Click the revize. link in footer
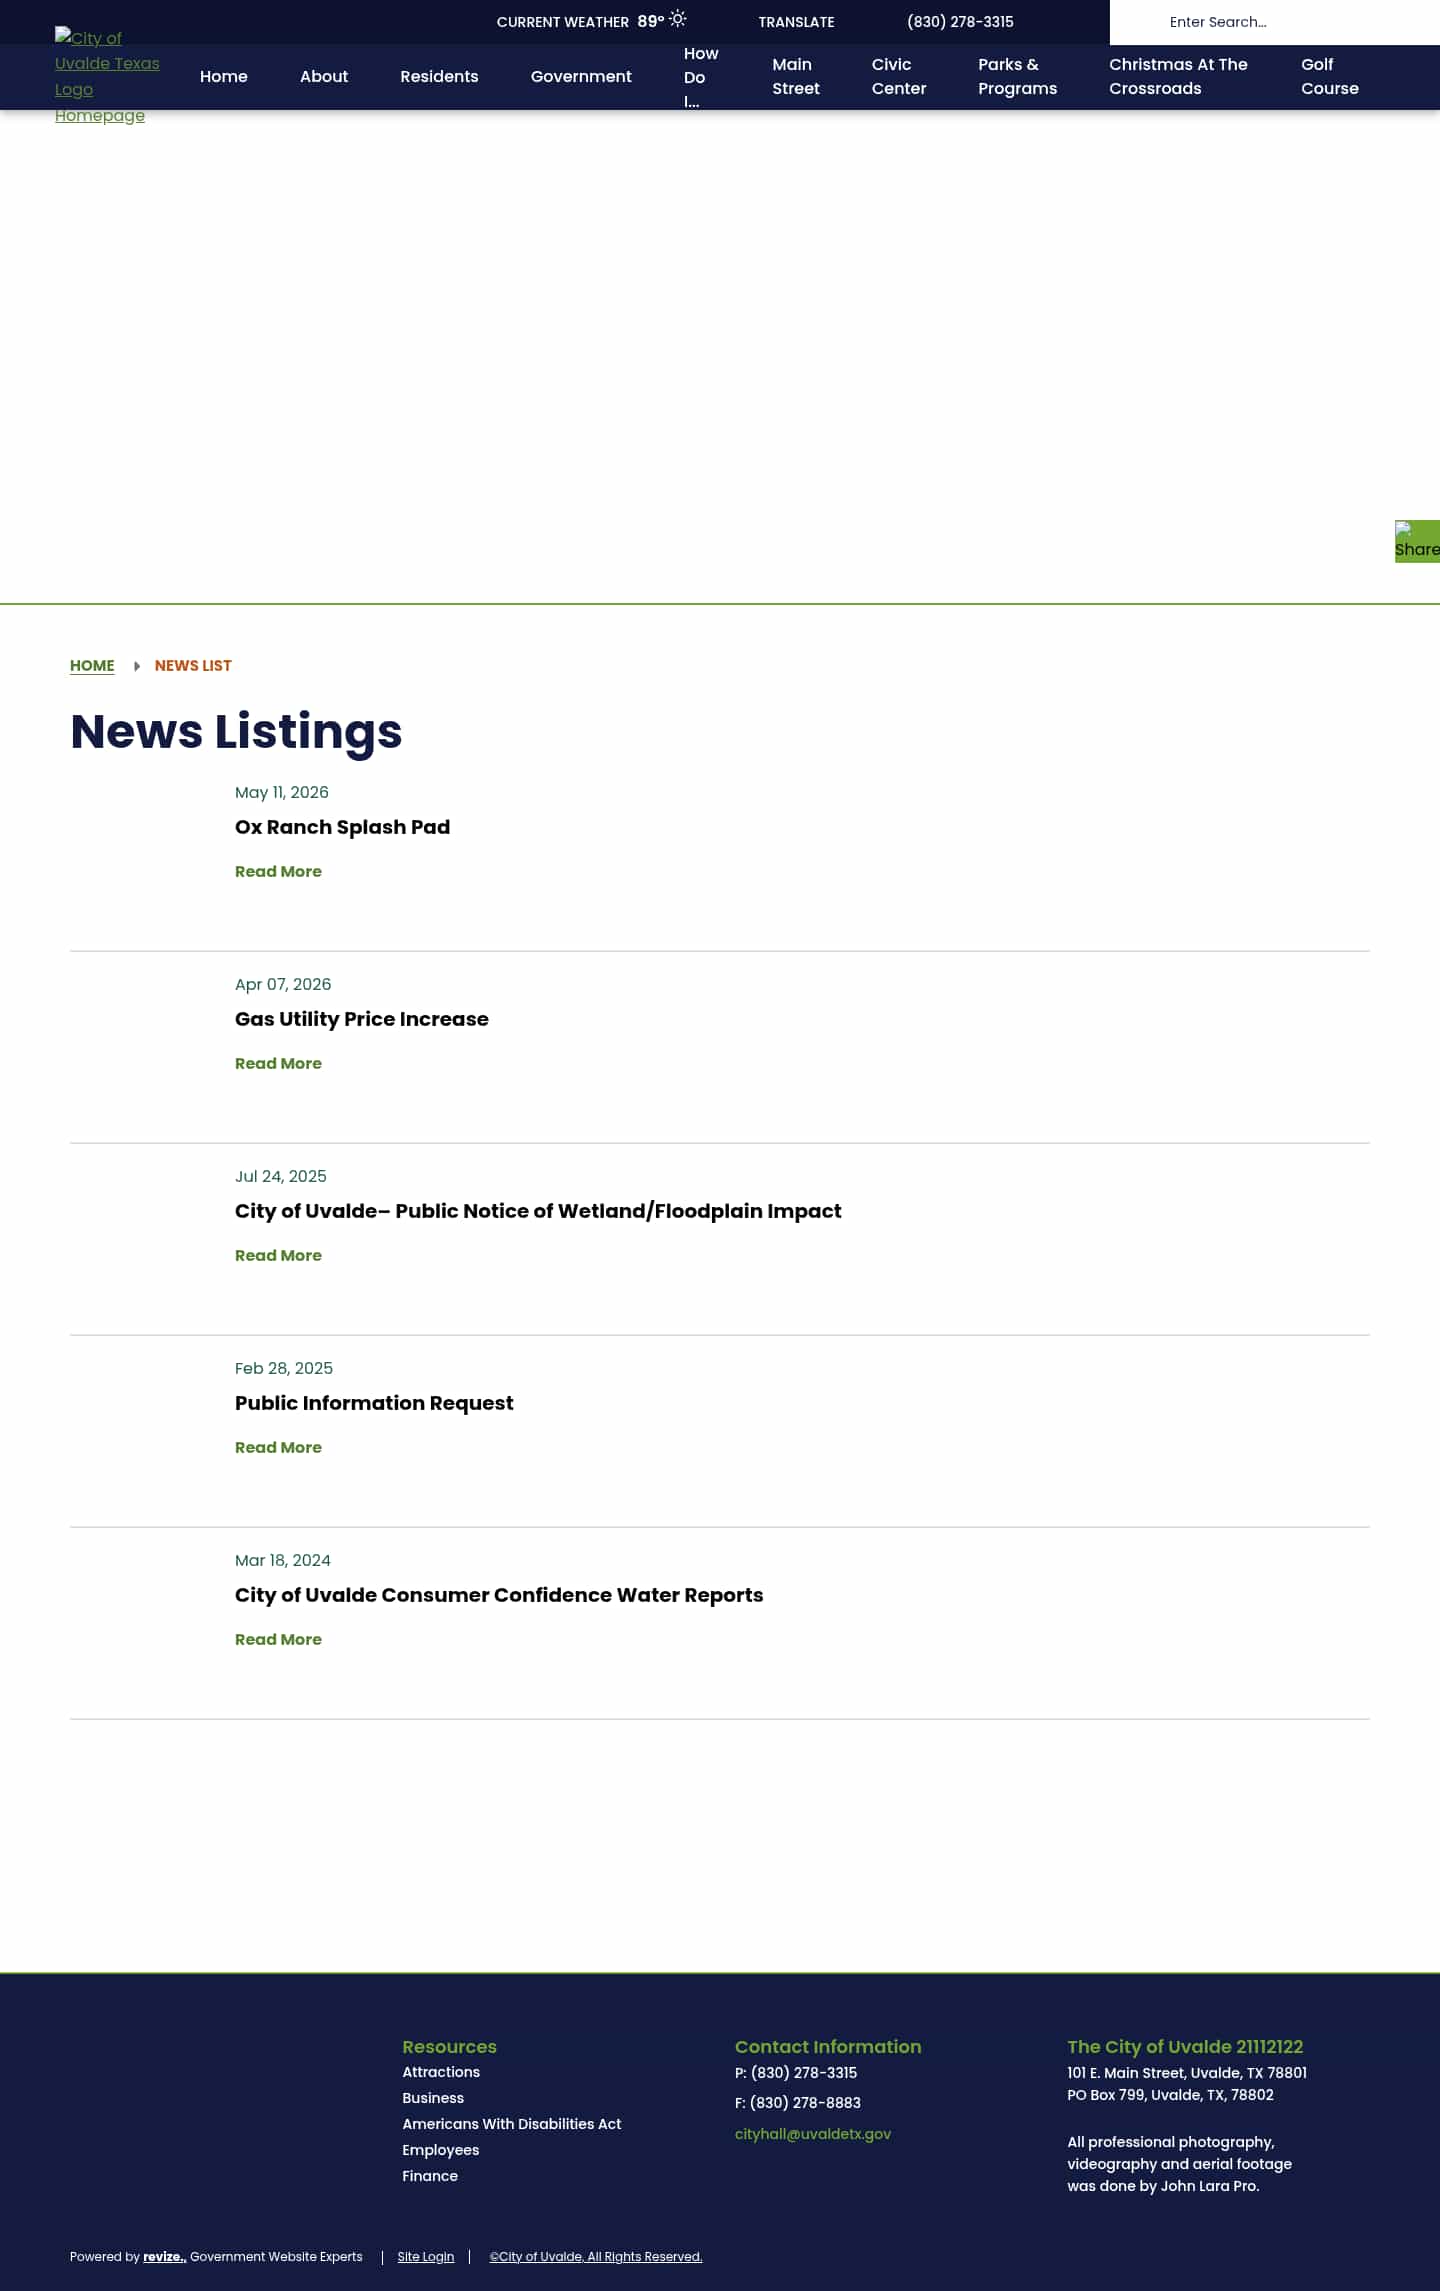The width and height of the screenshot is (1440, 2291). (165, 2257)
